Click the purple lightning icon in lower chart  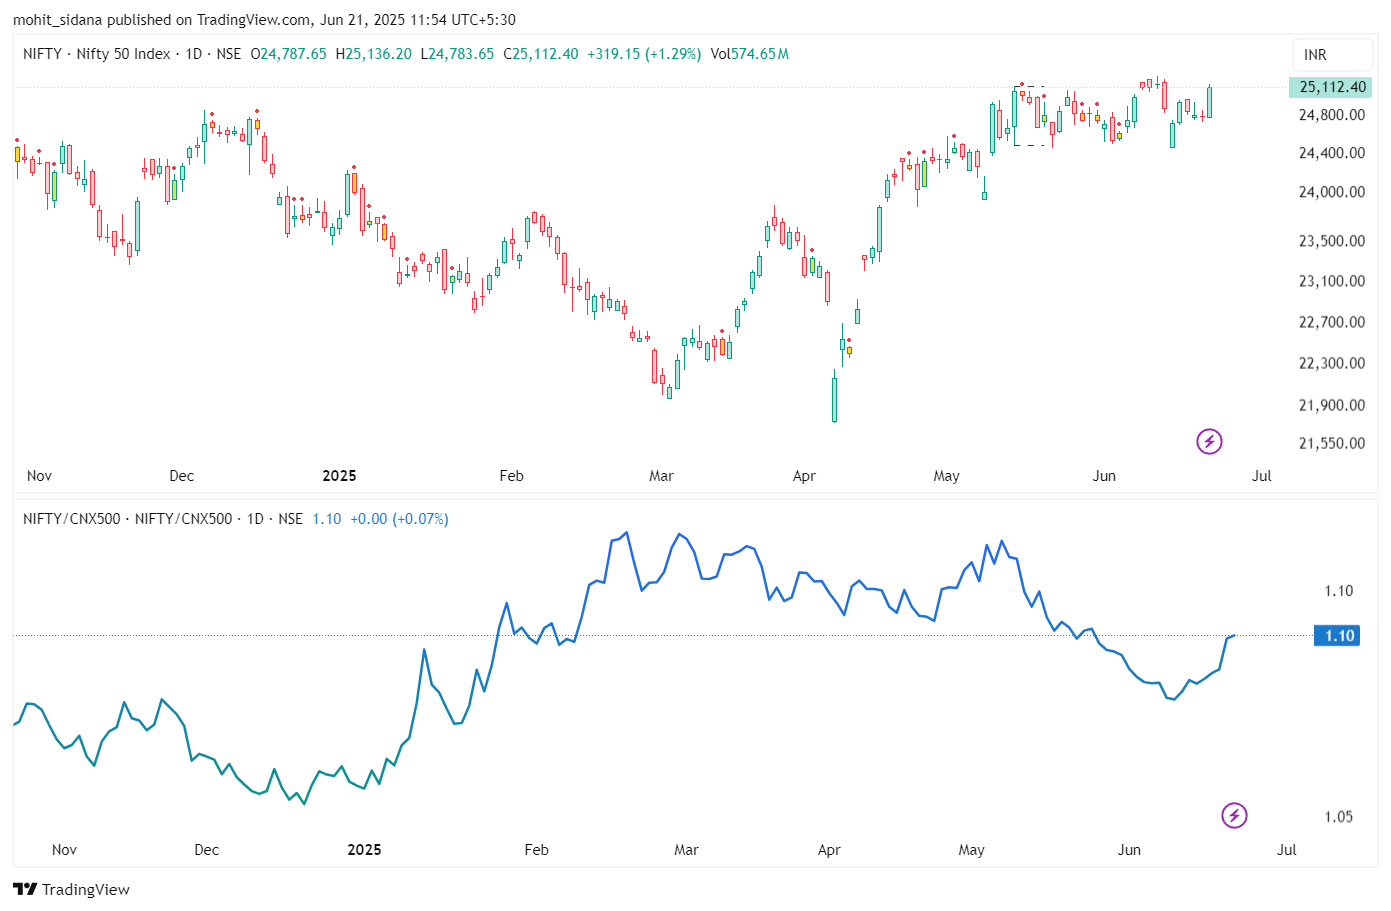1234,815
